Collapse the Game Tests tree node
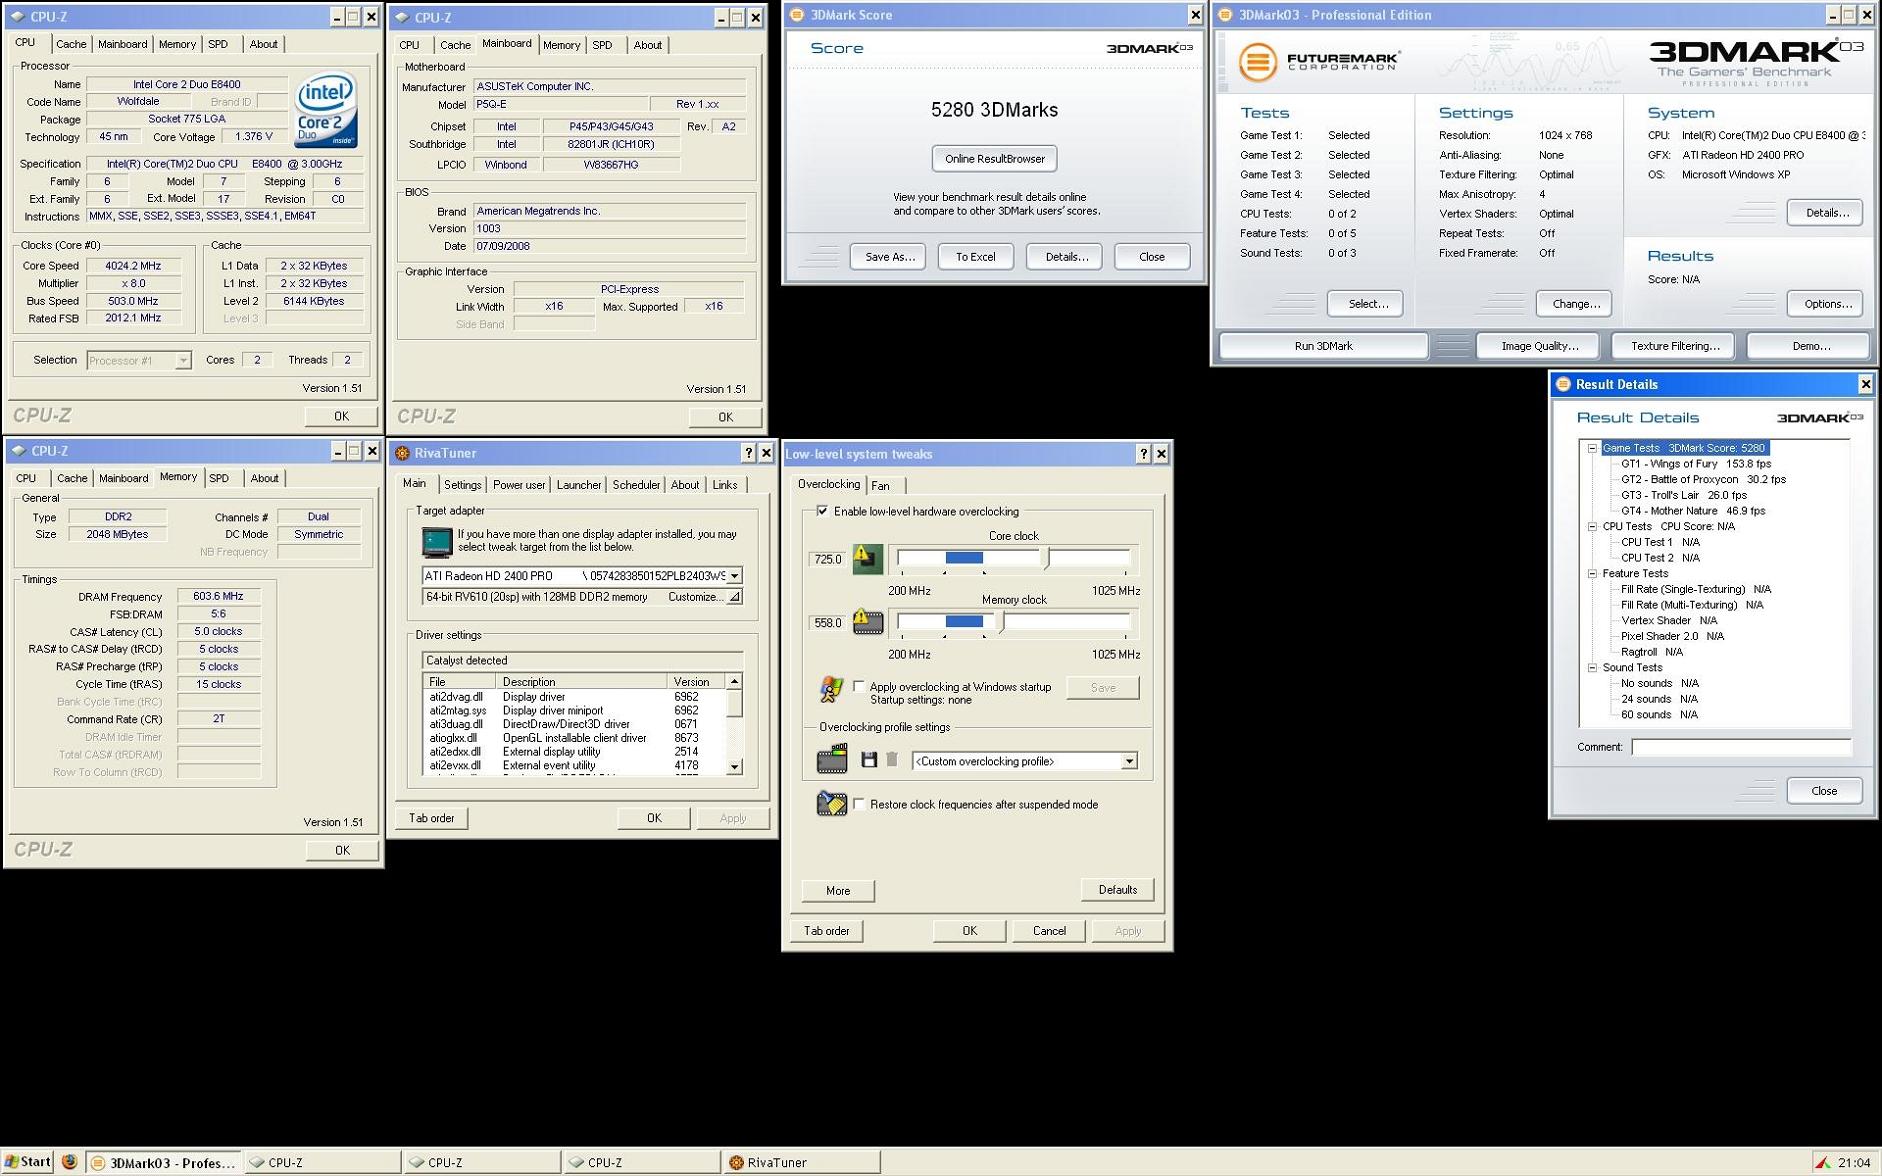1882x1176 pixels. coord(1592,448)
